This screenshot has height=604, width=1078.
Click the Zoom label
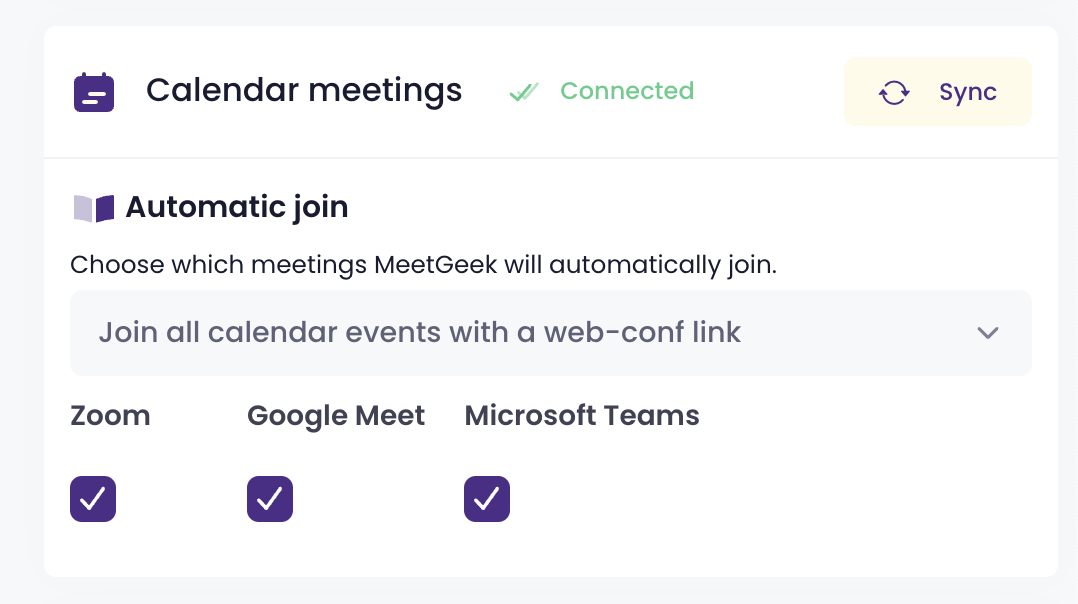[110, 416]
